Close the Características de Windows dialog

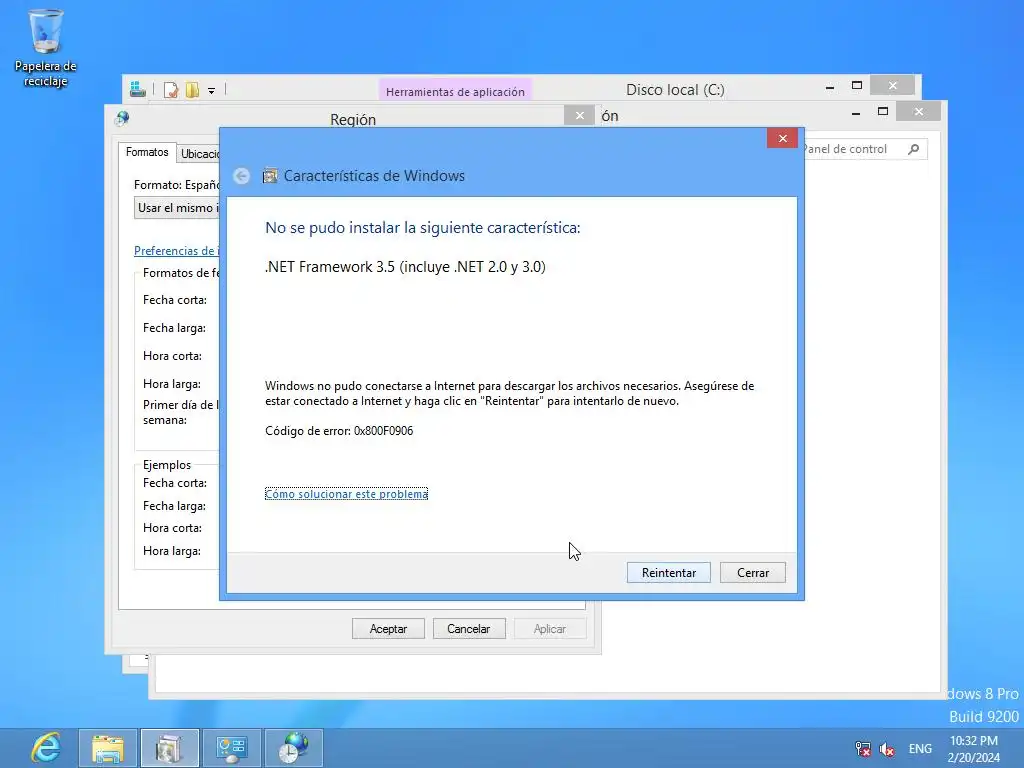pyautogui.click(x=782, y=138)
